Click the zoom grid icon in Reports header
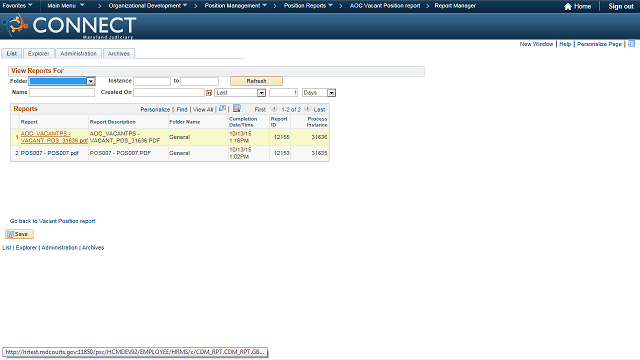This screenshot has width=640, height=360. (222, 109)
